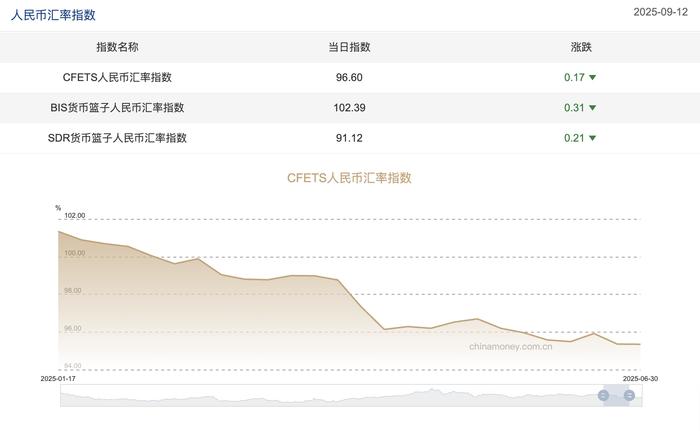Select the BIS货币篮子人民币汇率指数 row name
Screen dimensions: 700x431
(x=117, y=108)
